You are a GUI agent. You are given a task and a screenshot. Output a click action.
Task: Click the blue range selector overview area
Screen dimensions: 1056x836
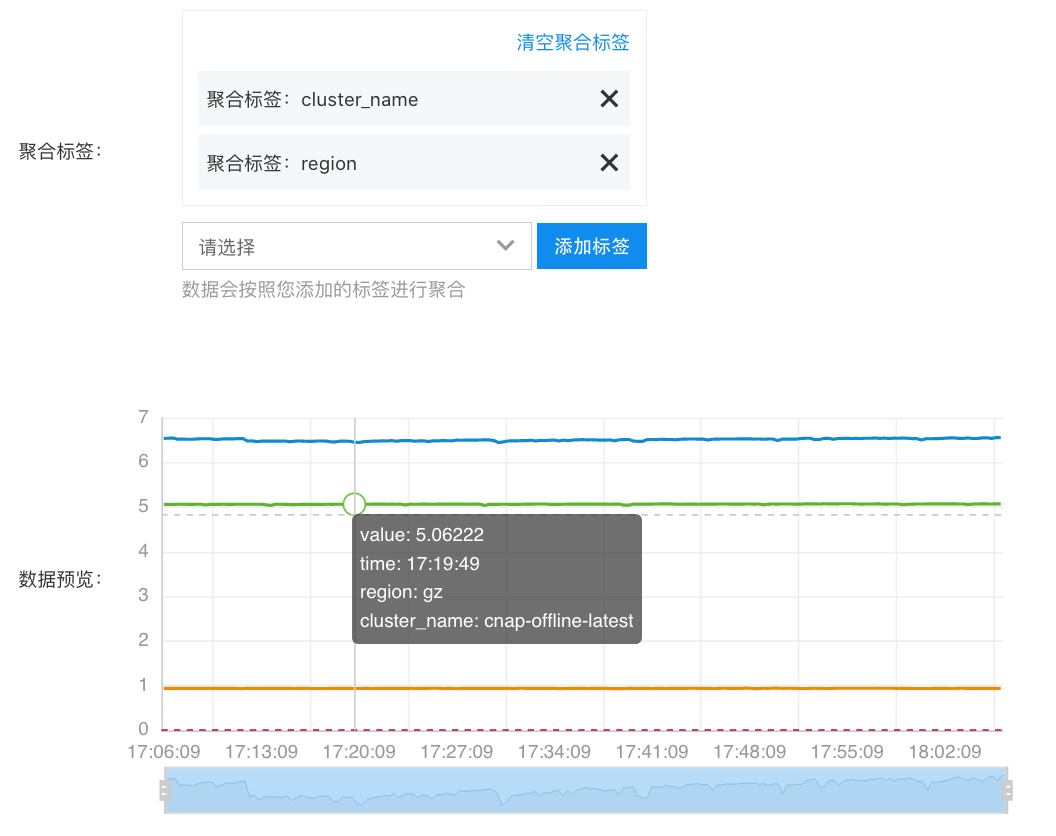pyautogui.click(x=586, y=790)
